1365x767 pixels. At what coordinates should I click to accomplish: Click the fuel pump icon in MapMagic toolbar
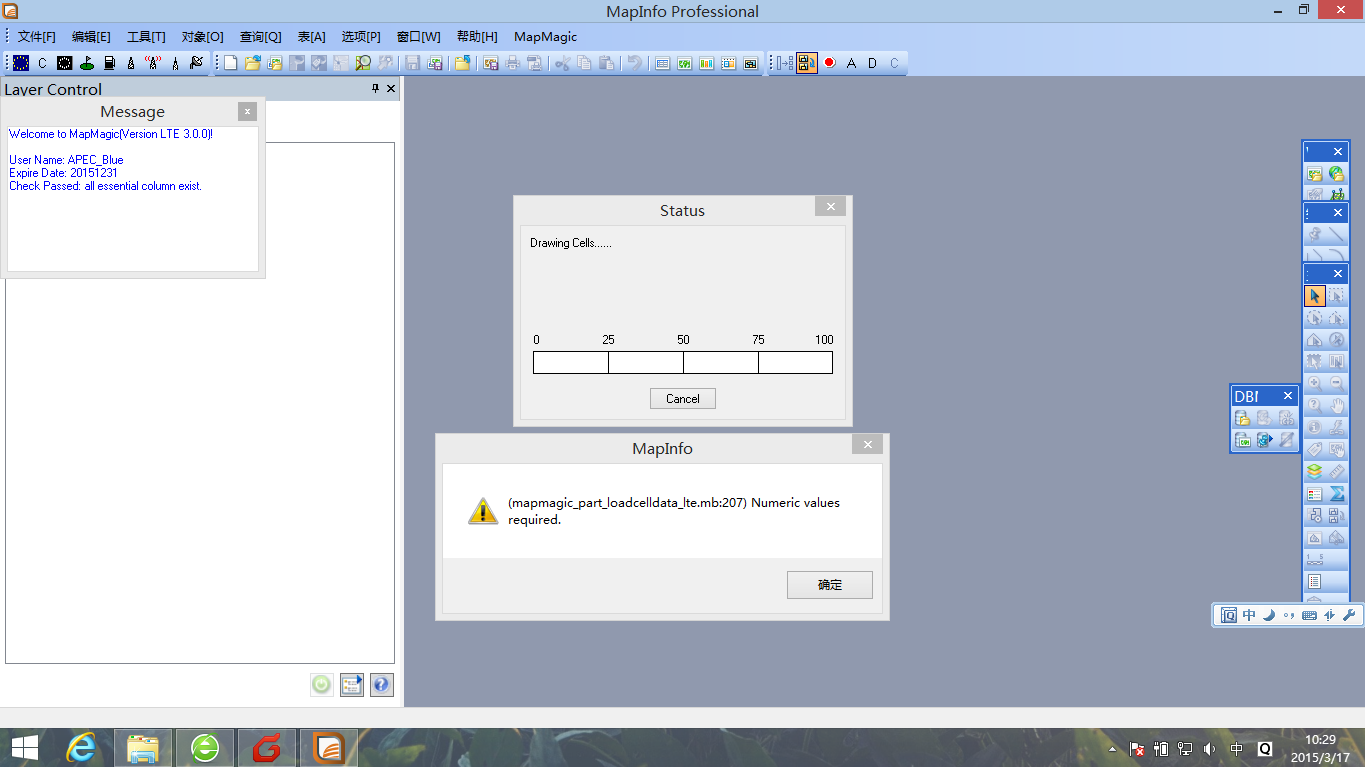coord(109,63)
